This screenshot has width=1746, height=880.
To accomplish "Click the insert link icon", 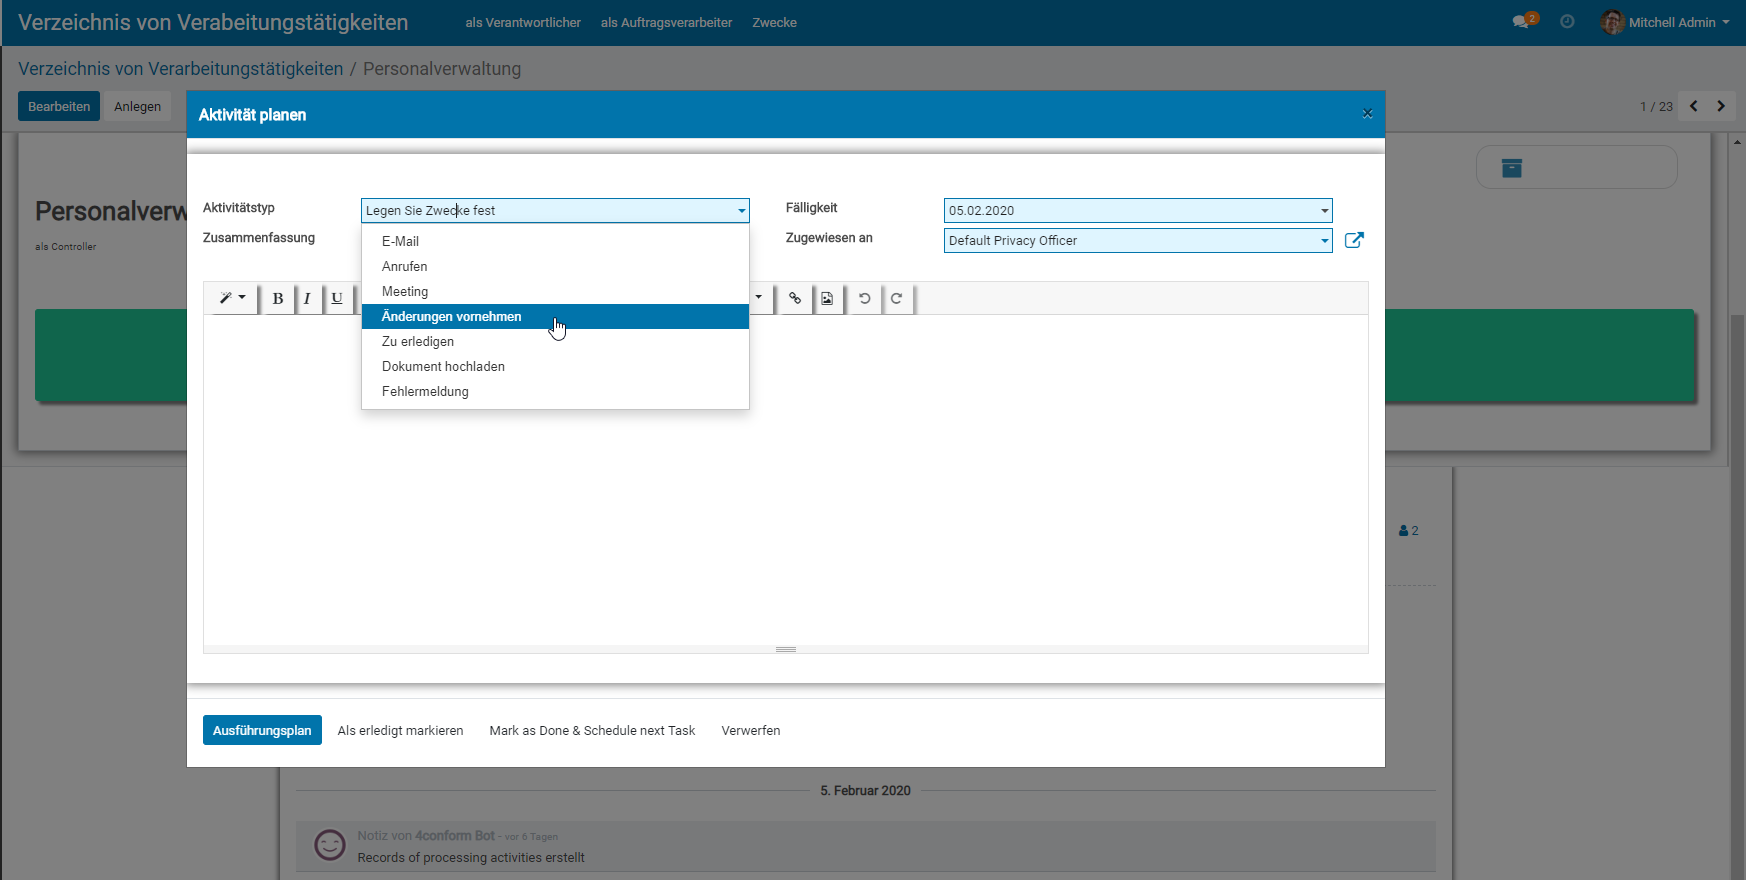I will (795, 298).
